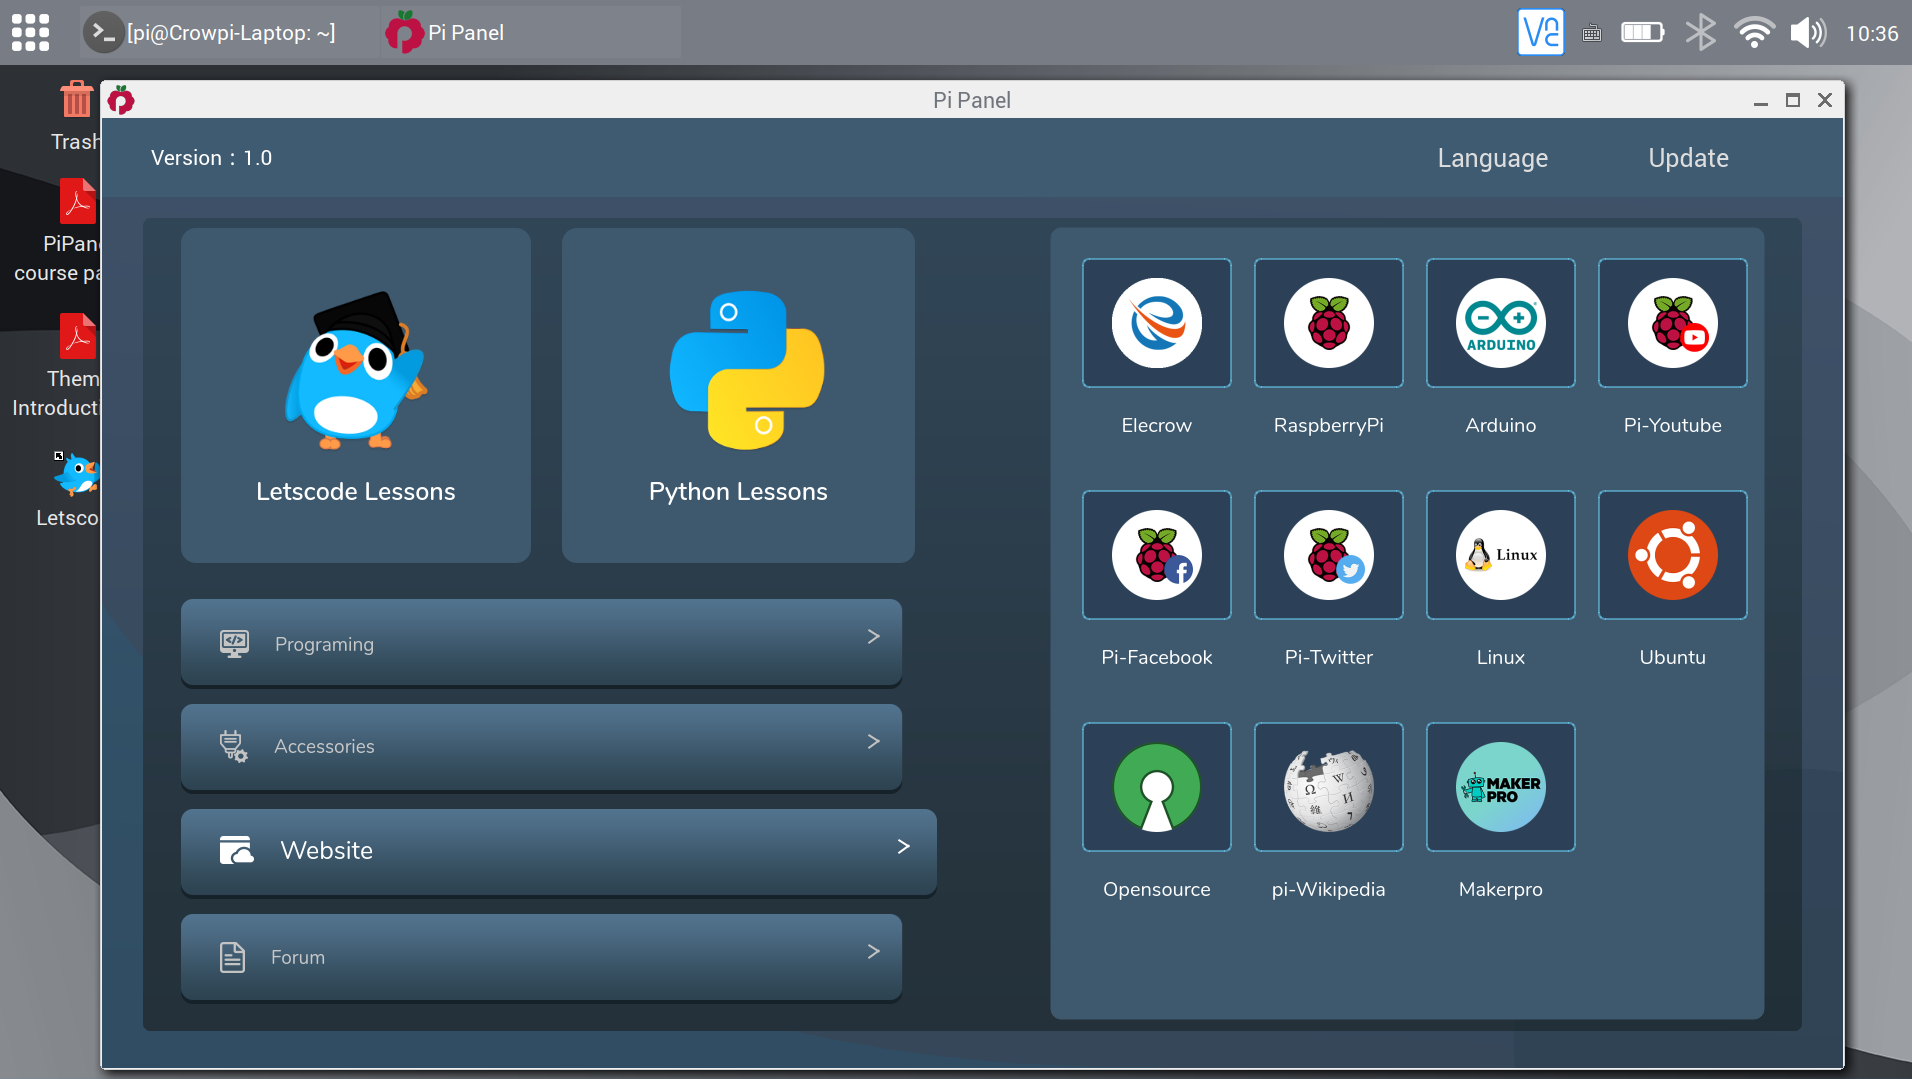The image size is (1912, 1079).
Task: Click the Ubuntu label text
Action: coord(1672,657)
